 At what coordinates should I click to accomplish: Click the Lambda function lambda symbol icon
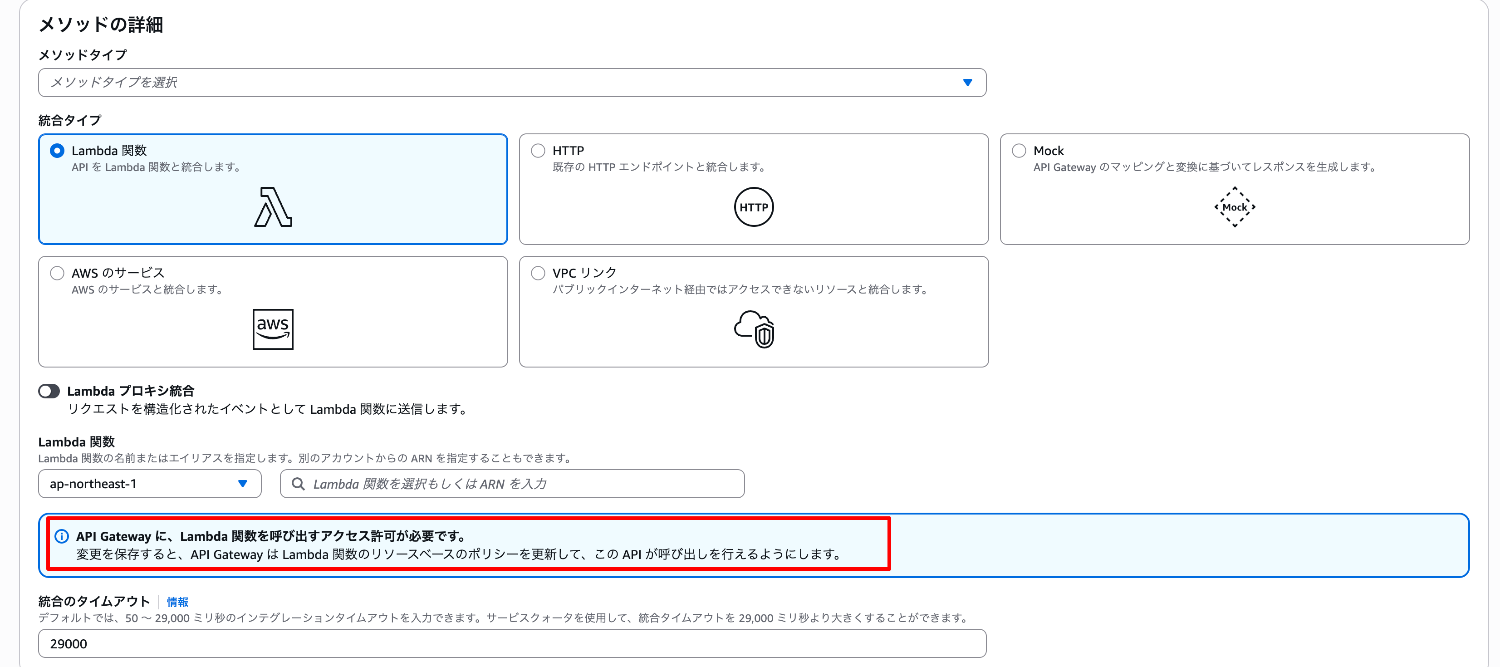point(273,207)
